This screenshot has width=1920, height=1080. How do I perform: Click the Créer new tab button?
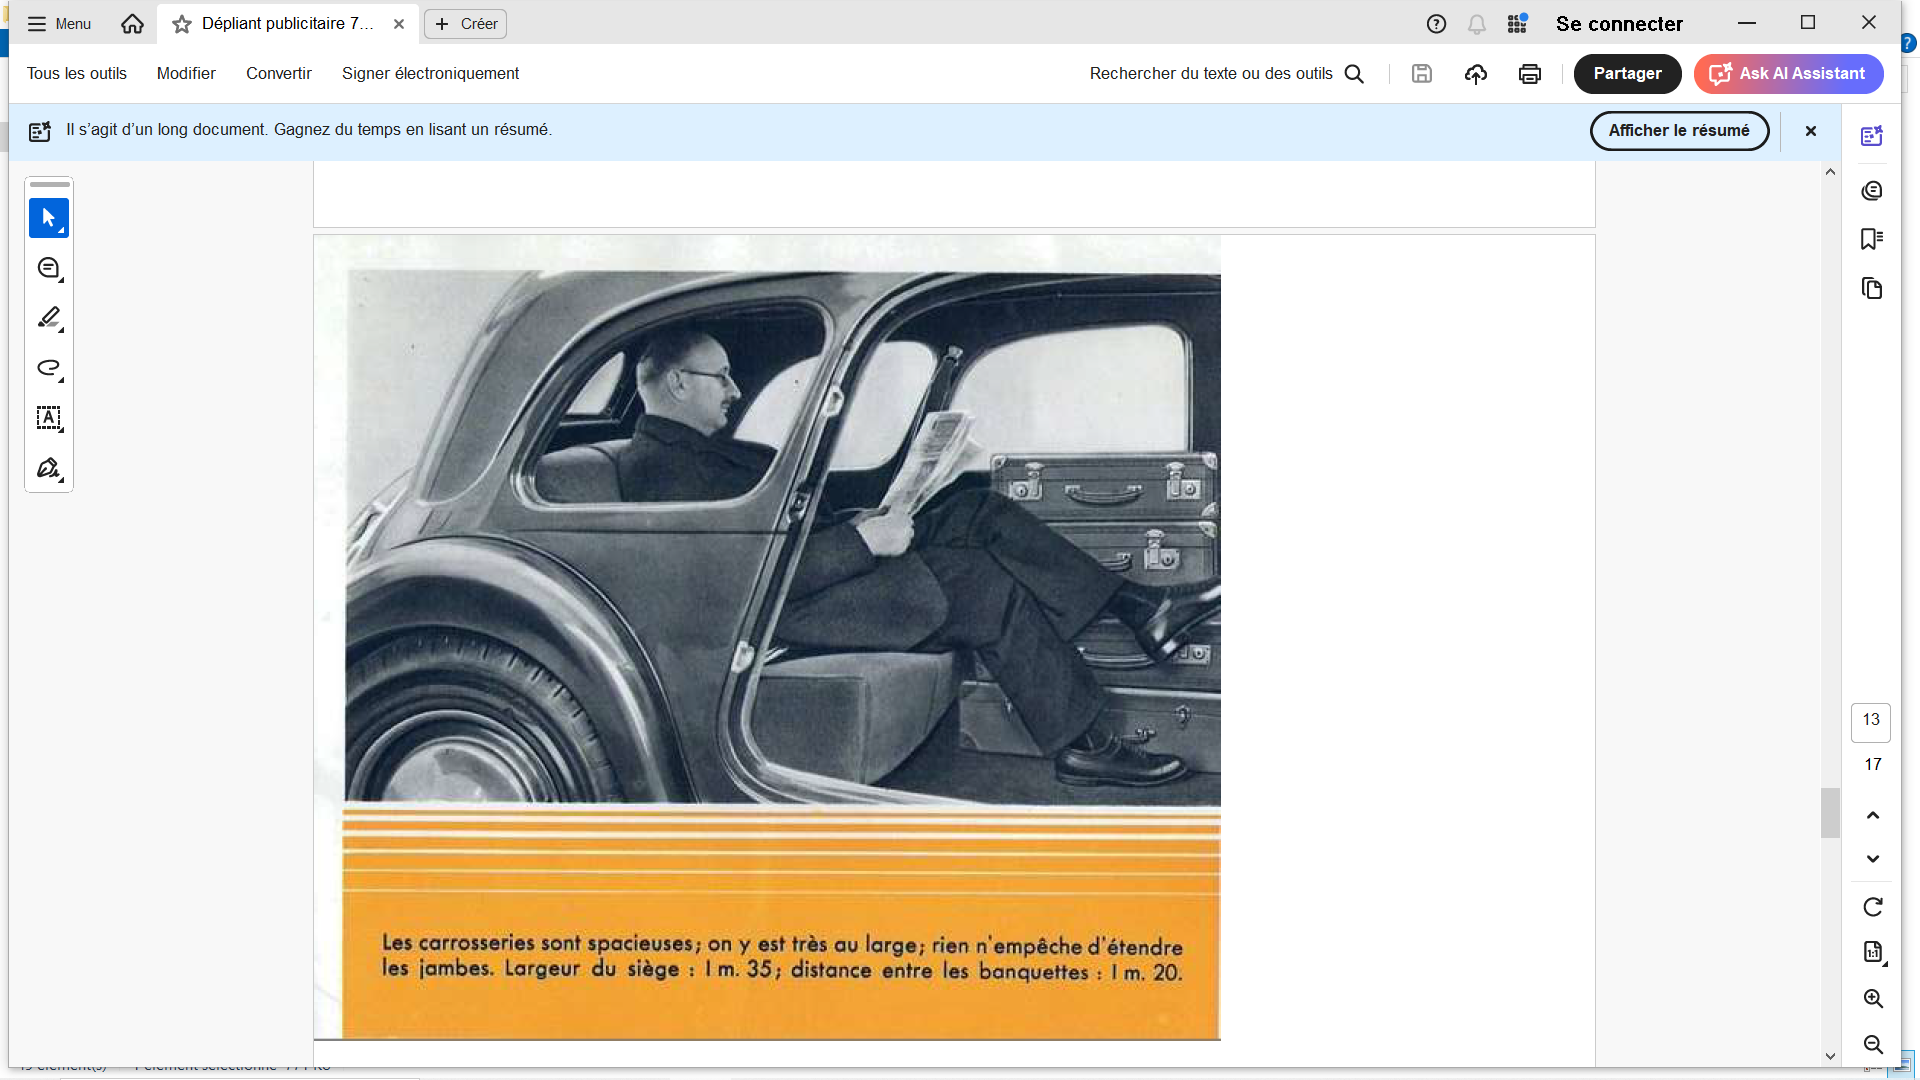tap(466, 24)
